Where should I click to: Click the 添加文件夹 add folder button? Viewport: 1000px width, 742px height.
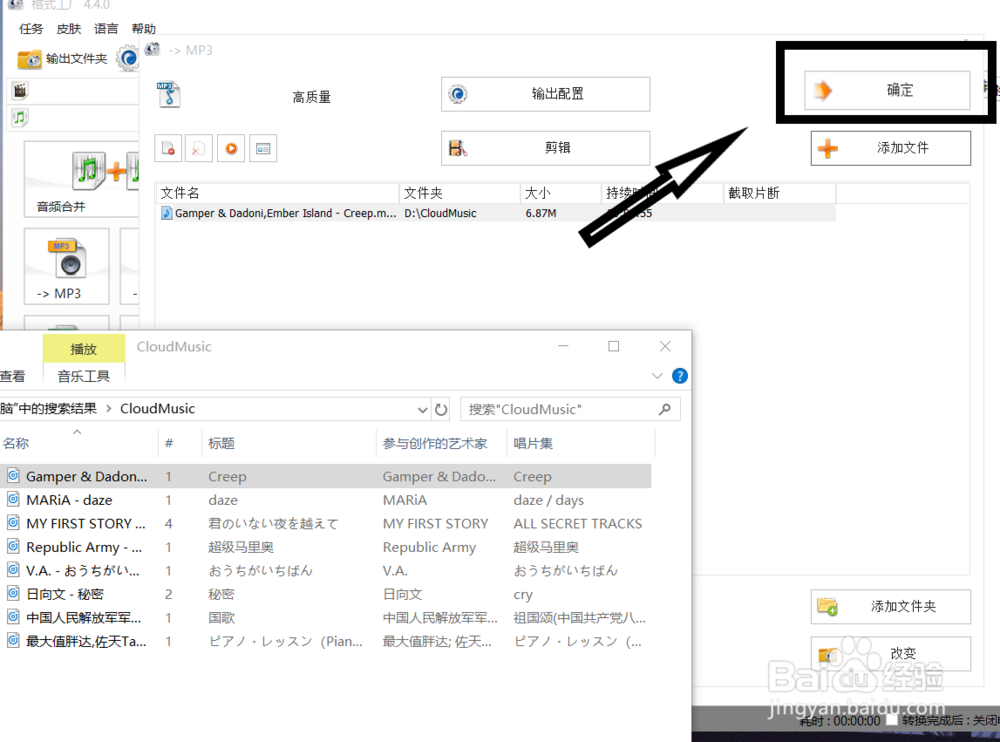click(x=891, y=606)
